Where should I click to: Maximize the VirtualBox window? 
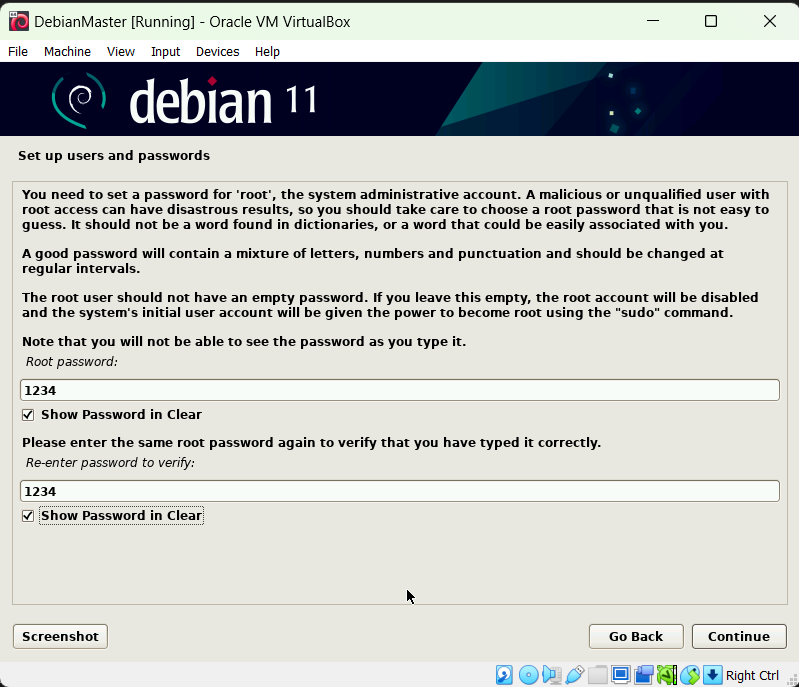pos(711,21)
